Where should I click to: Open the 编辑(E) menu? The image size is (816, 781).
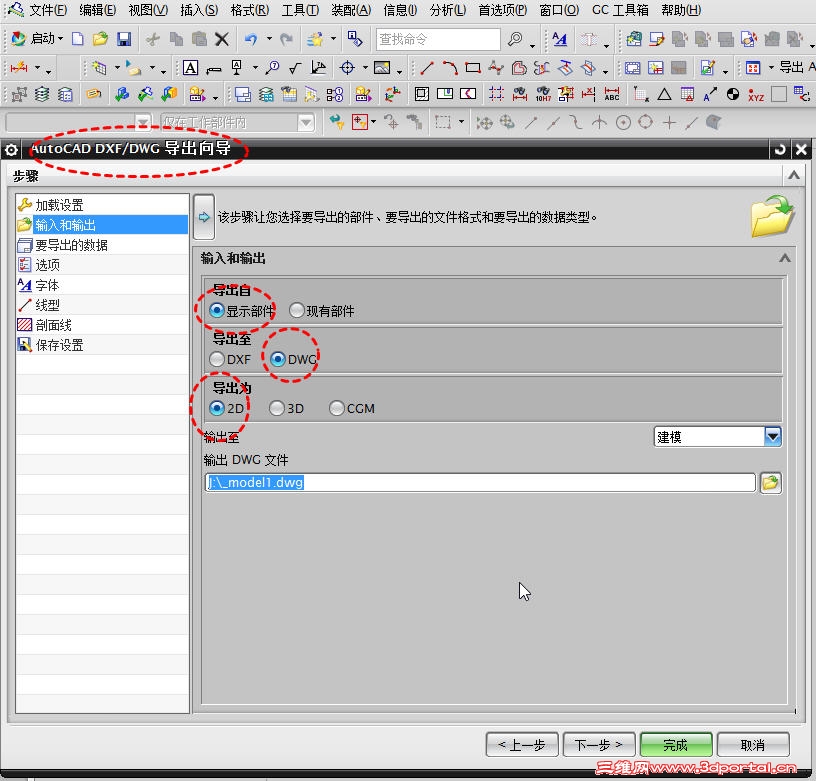[x=97, y=10]
